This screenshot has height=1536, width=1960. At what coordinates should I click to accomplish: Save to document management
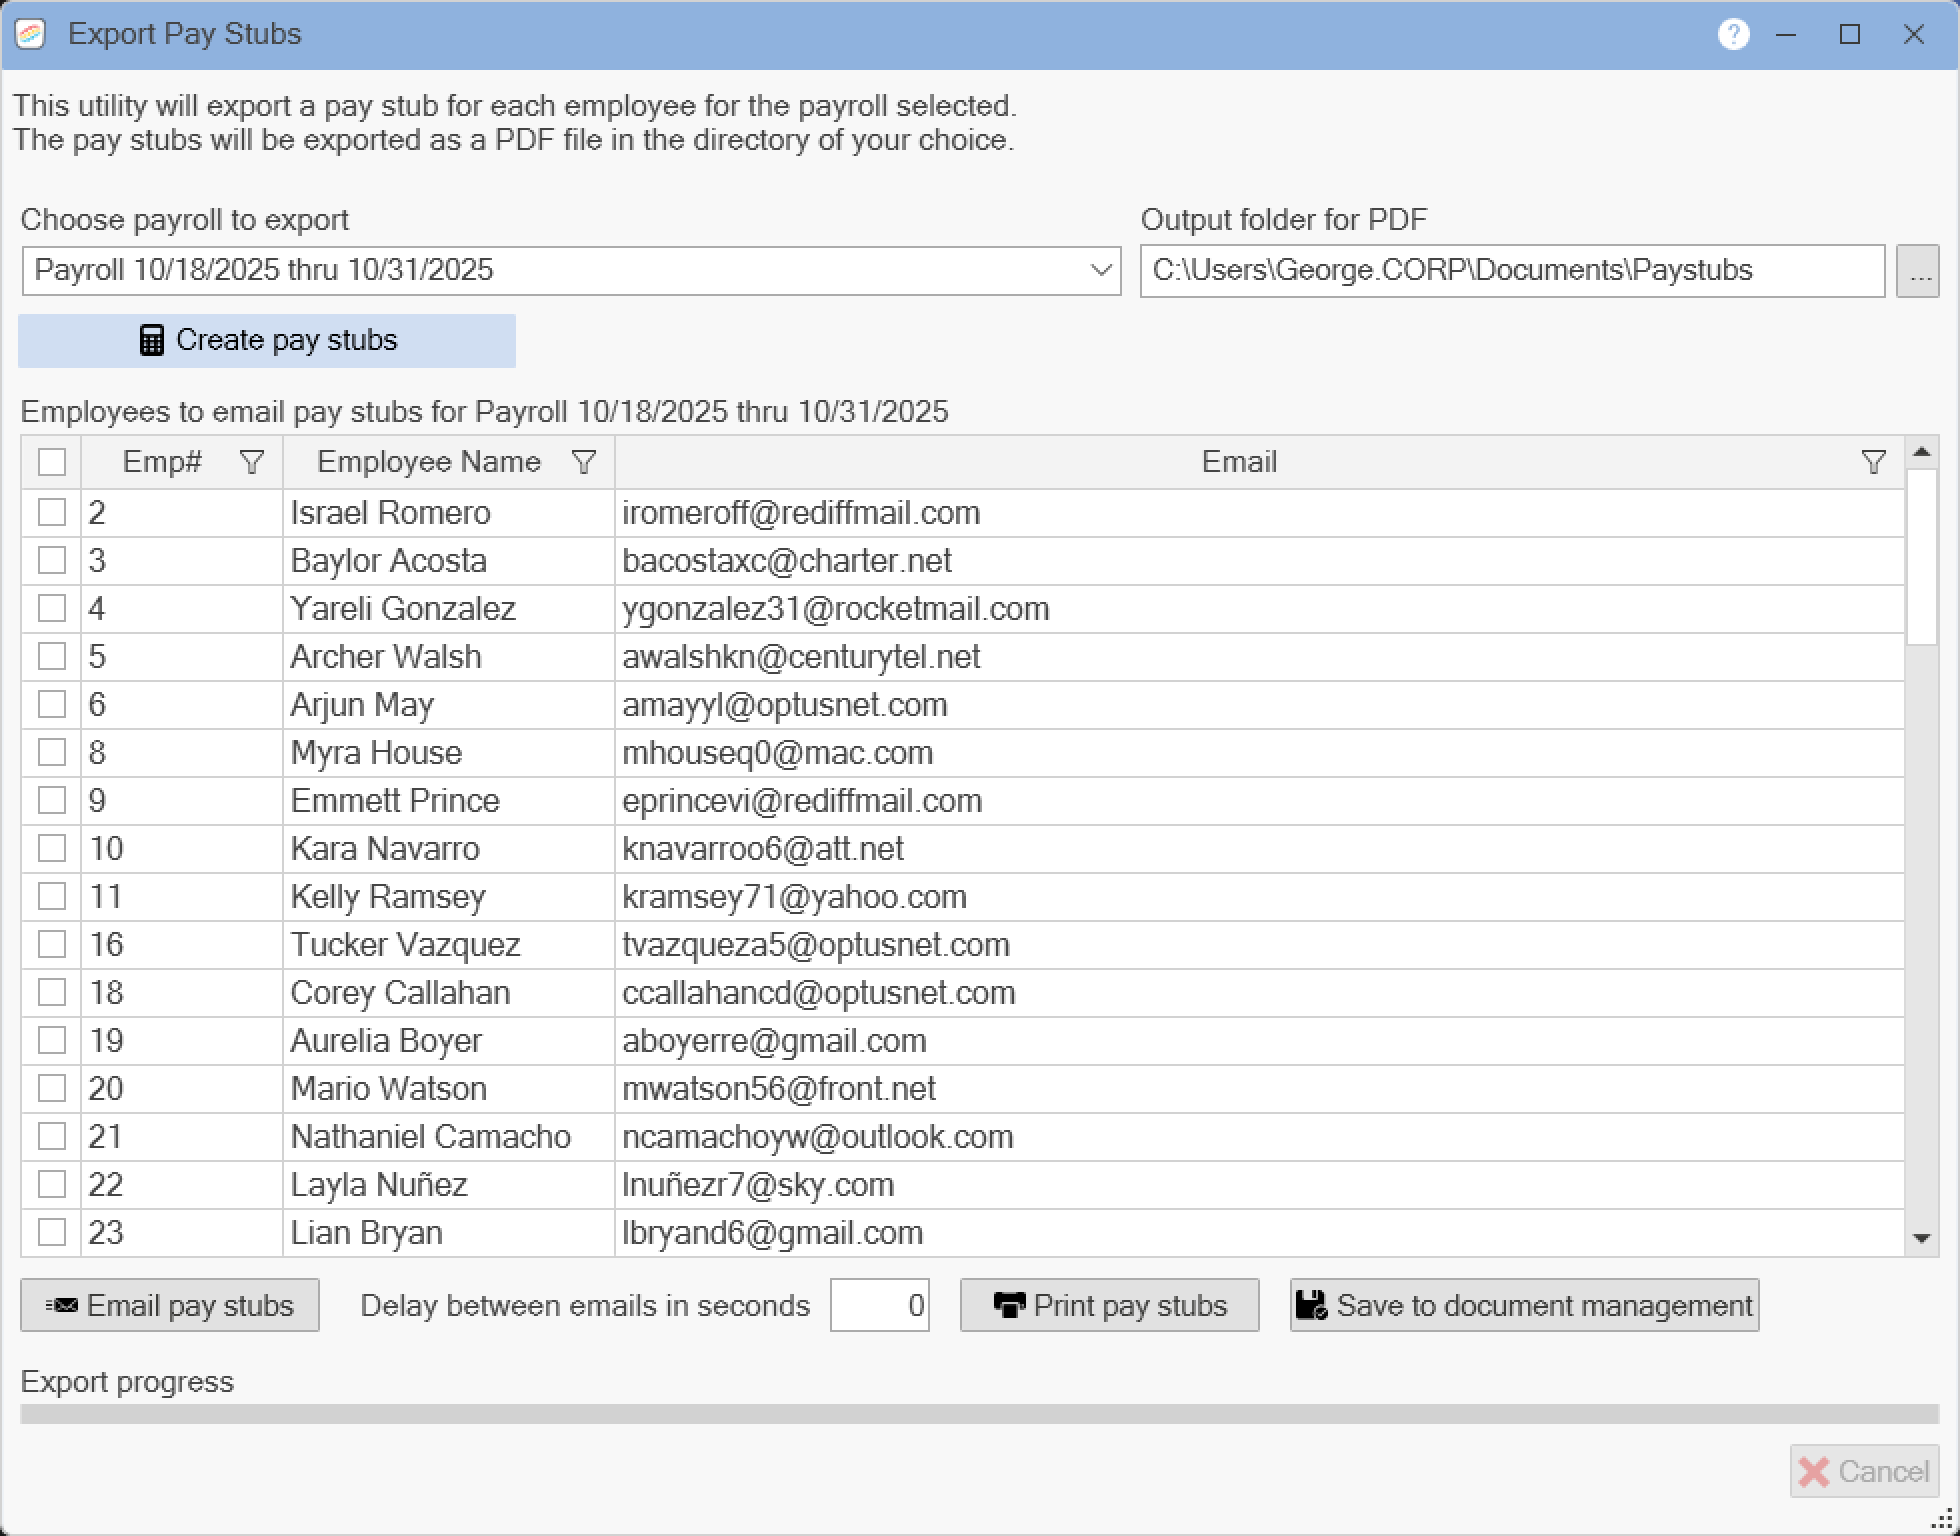(1524, 1306)
